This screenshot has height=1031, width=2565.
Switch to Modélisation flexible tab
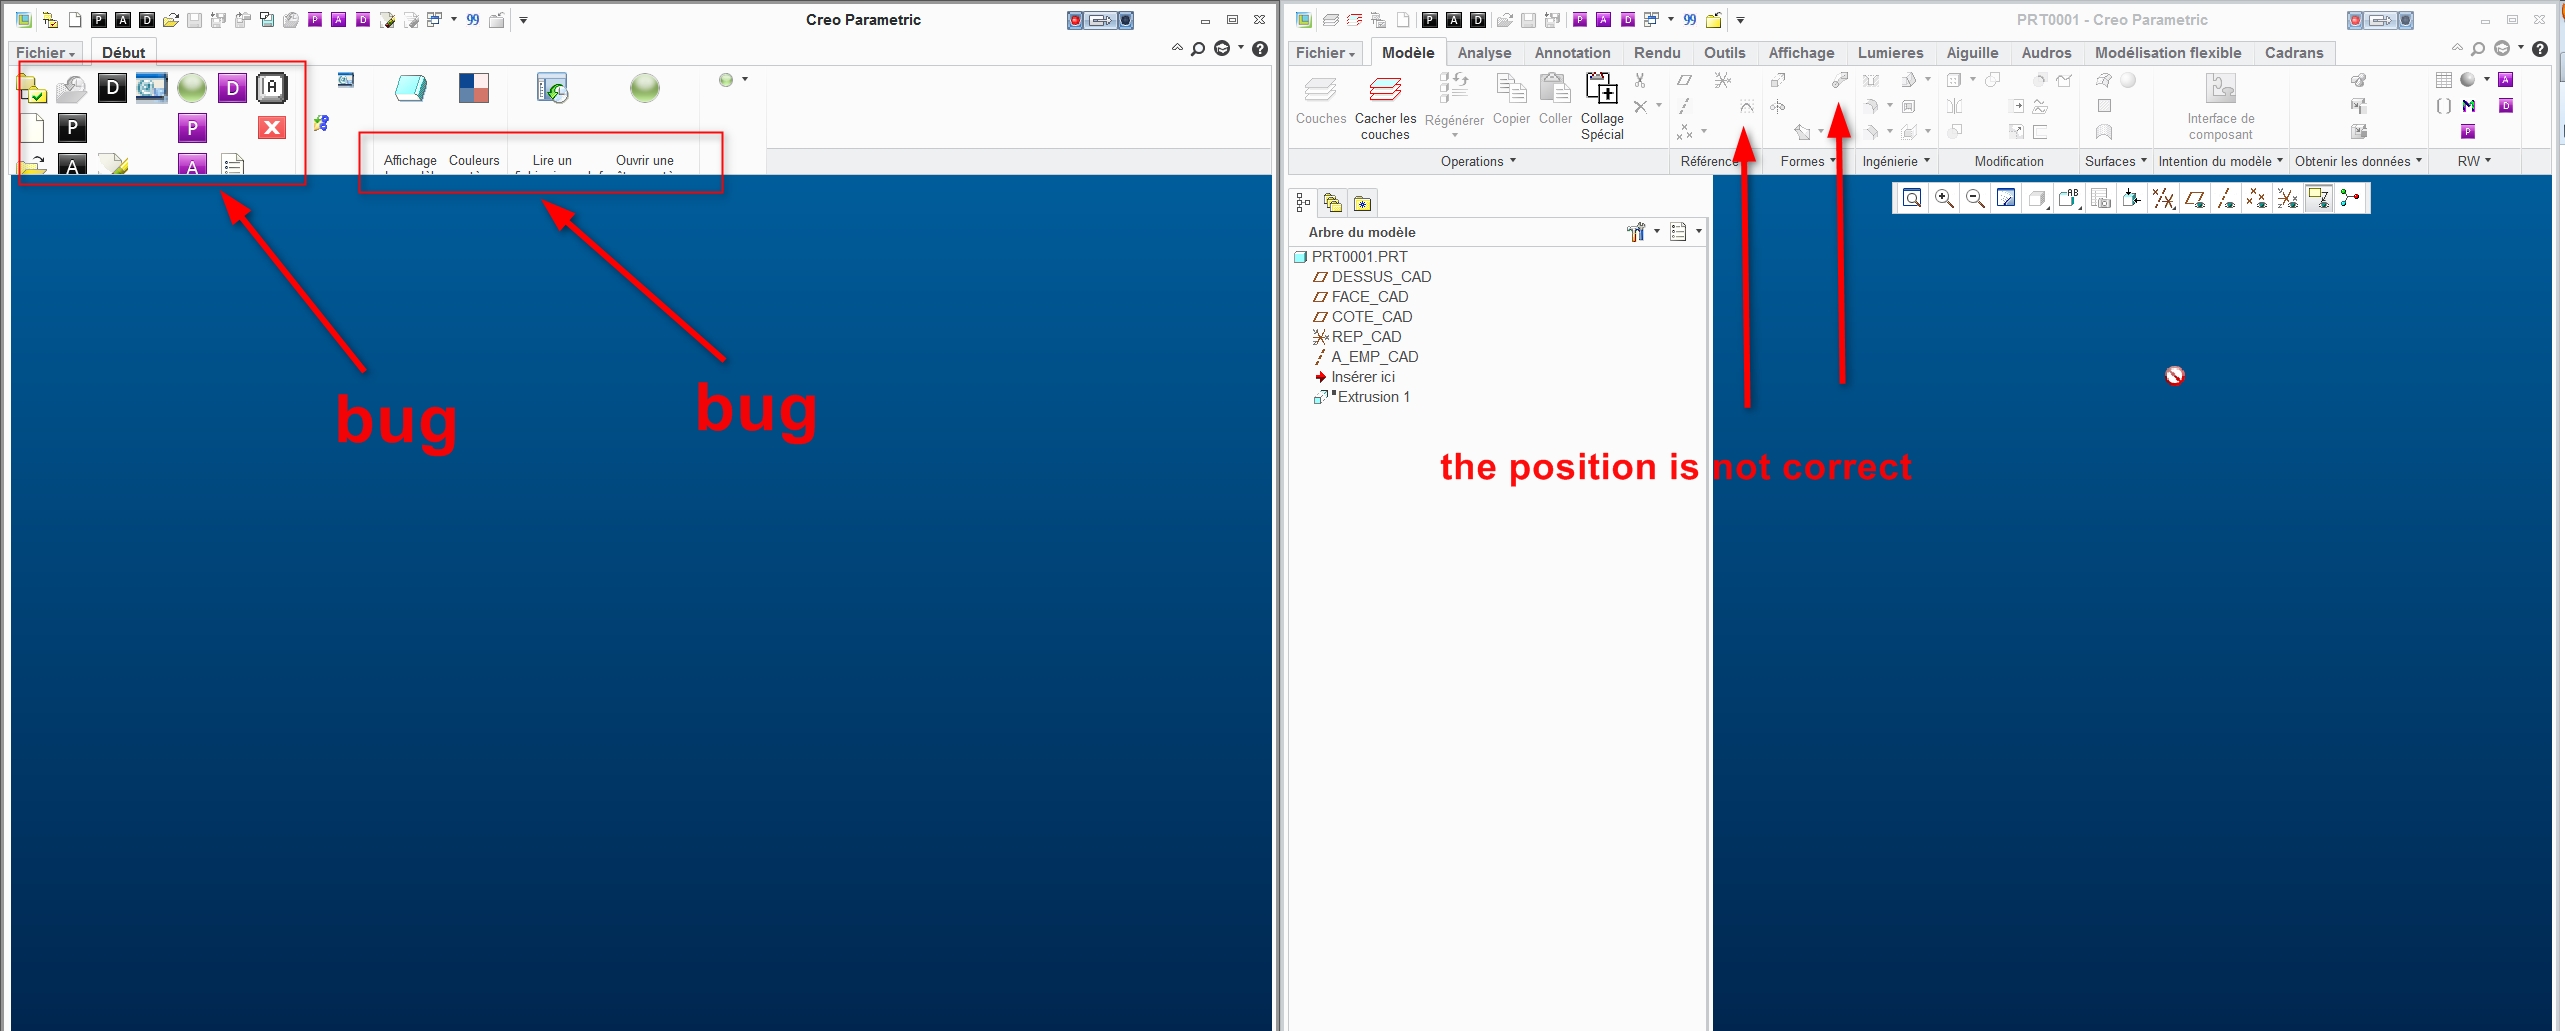point(2168,53)
